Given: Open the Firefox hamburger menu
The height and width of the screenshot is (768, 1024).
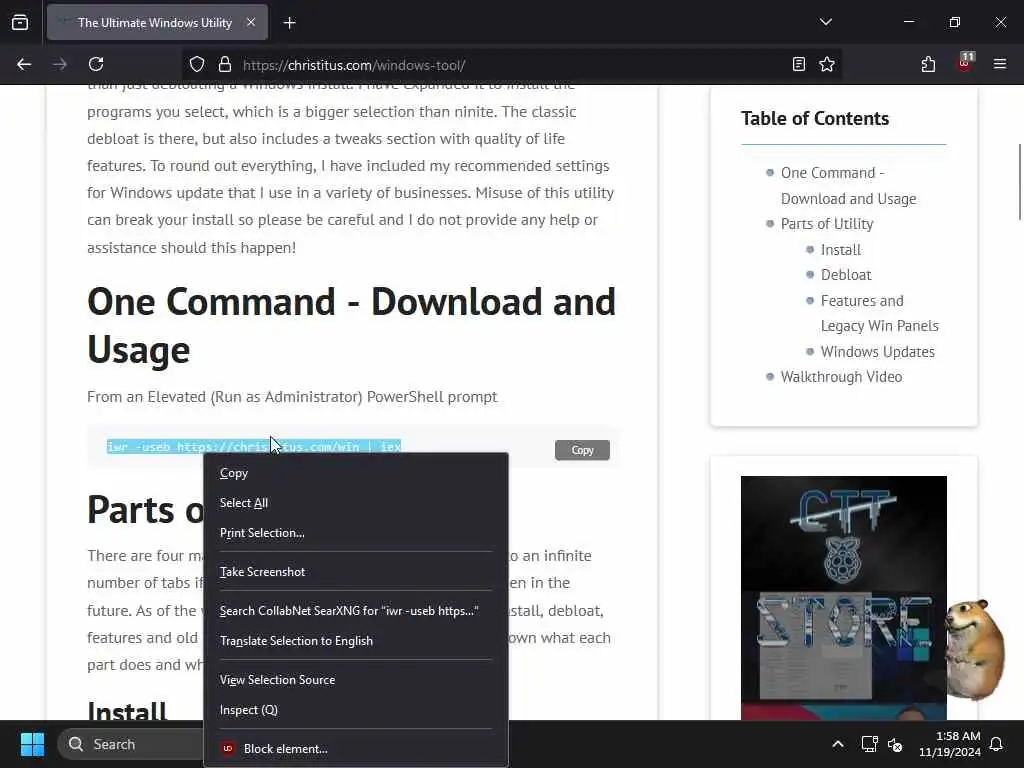Looking at the screenshot, I should [x=1000, y=64].
